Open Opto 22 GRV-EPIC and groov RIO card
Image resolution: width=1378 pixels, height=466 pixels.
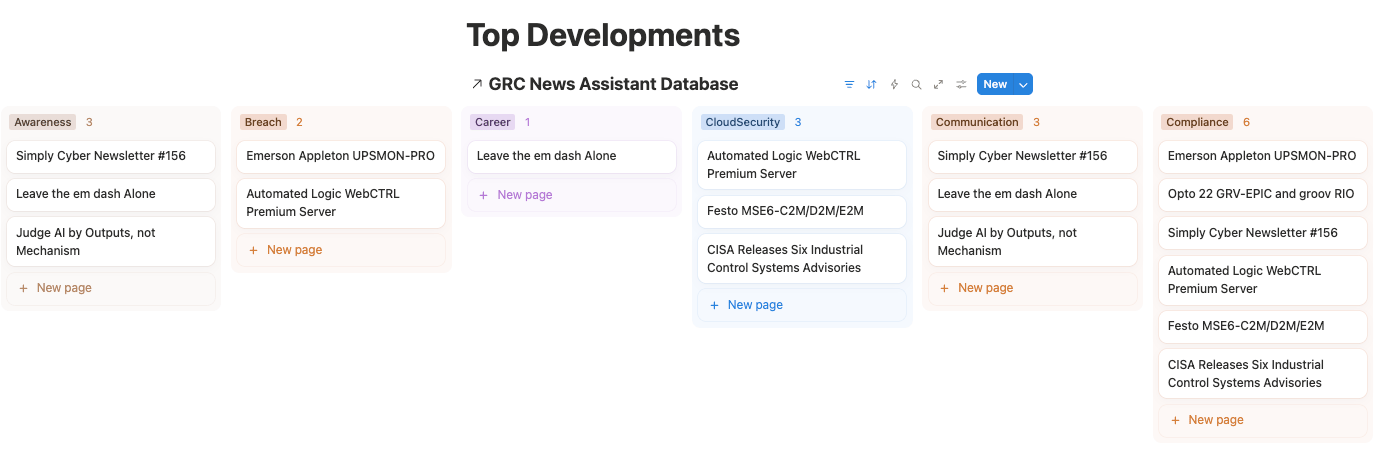coord(1263,194)
